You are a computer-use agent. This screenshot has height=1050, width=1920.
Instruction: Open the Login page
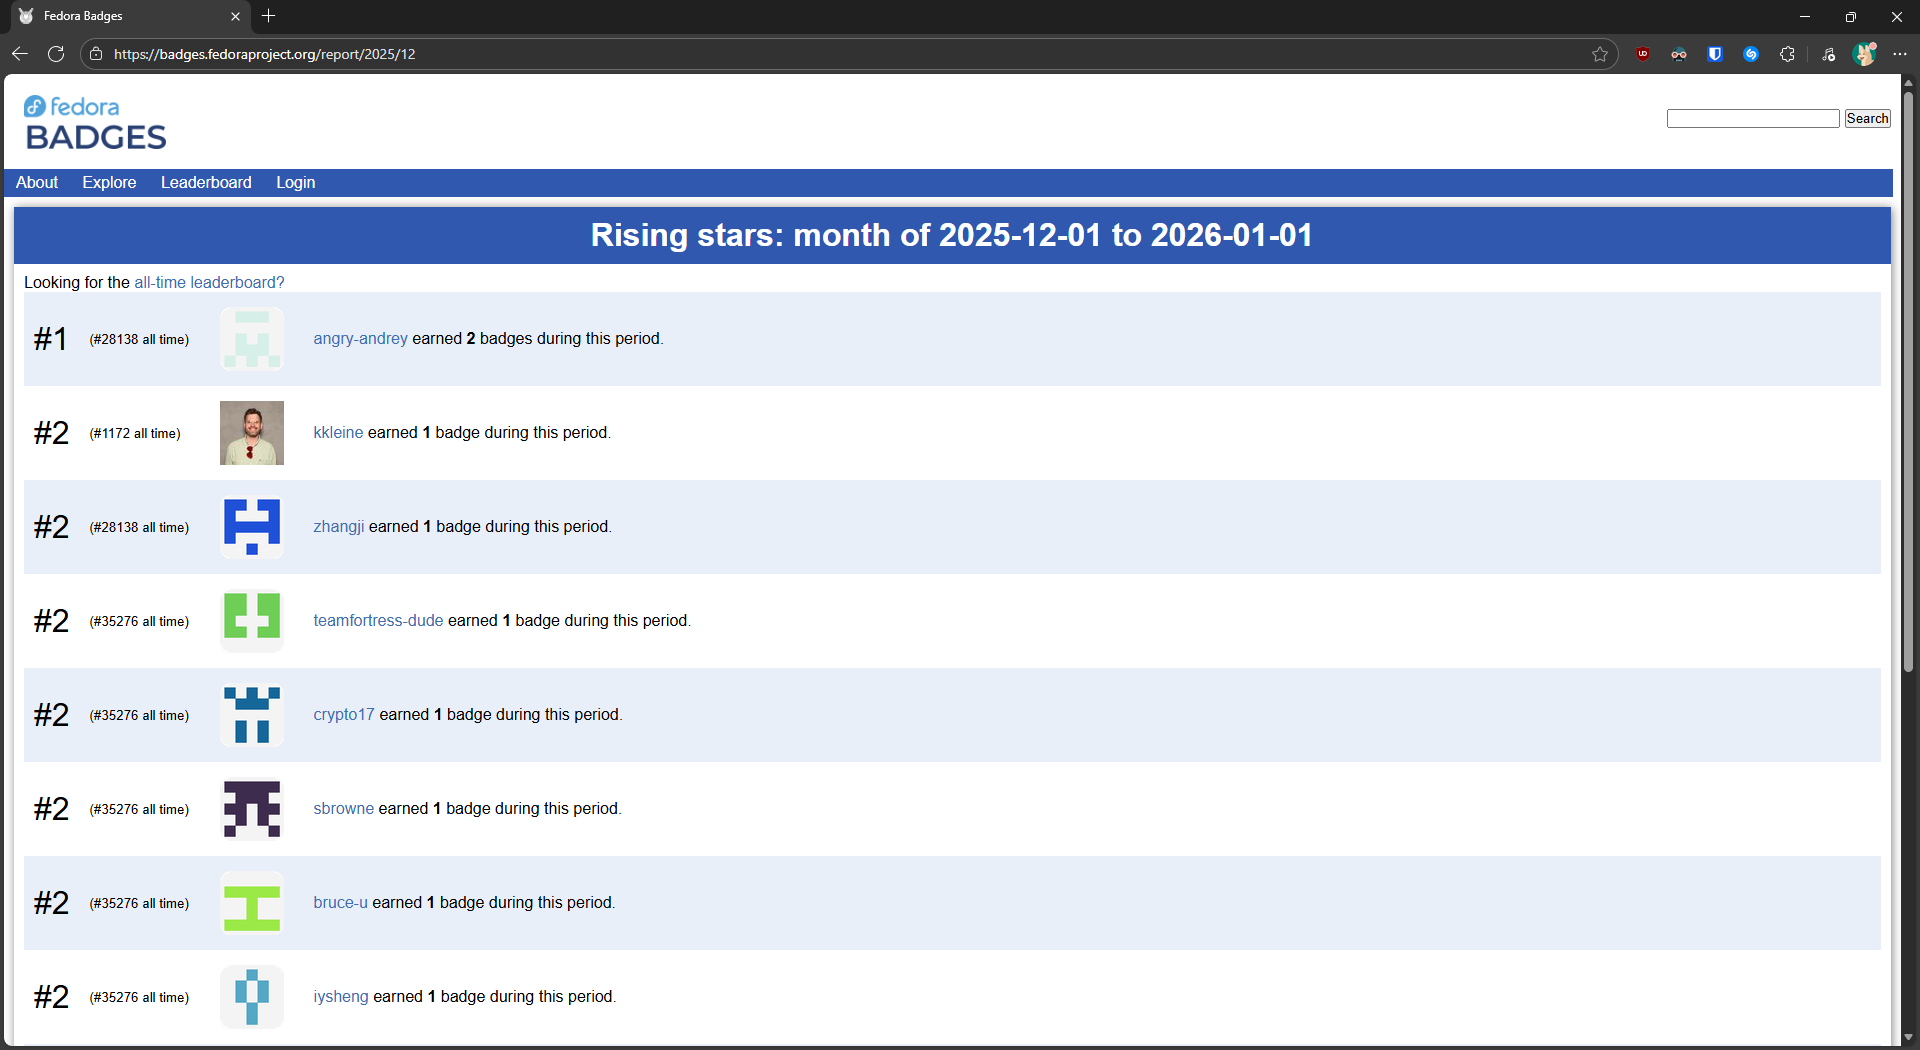click(x=296, y=182)
